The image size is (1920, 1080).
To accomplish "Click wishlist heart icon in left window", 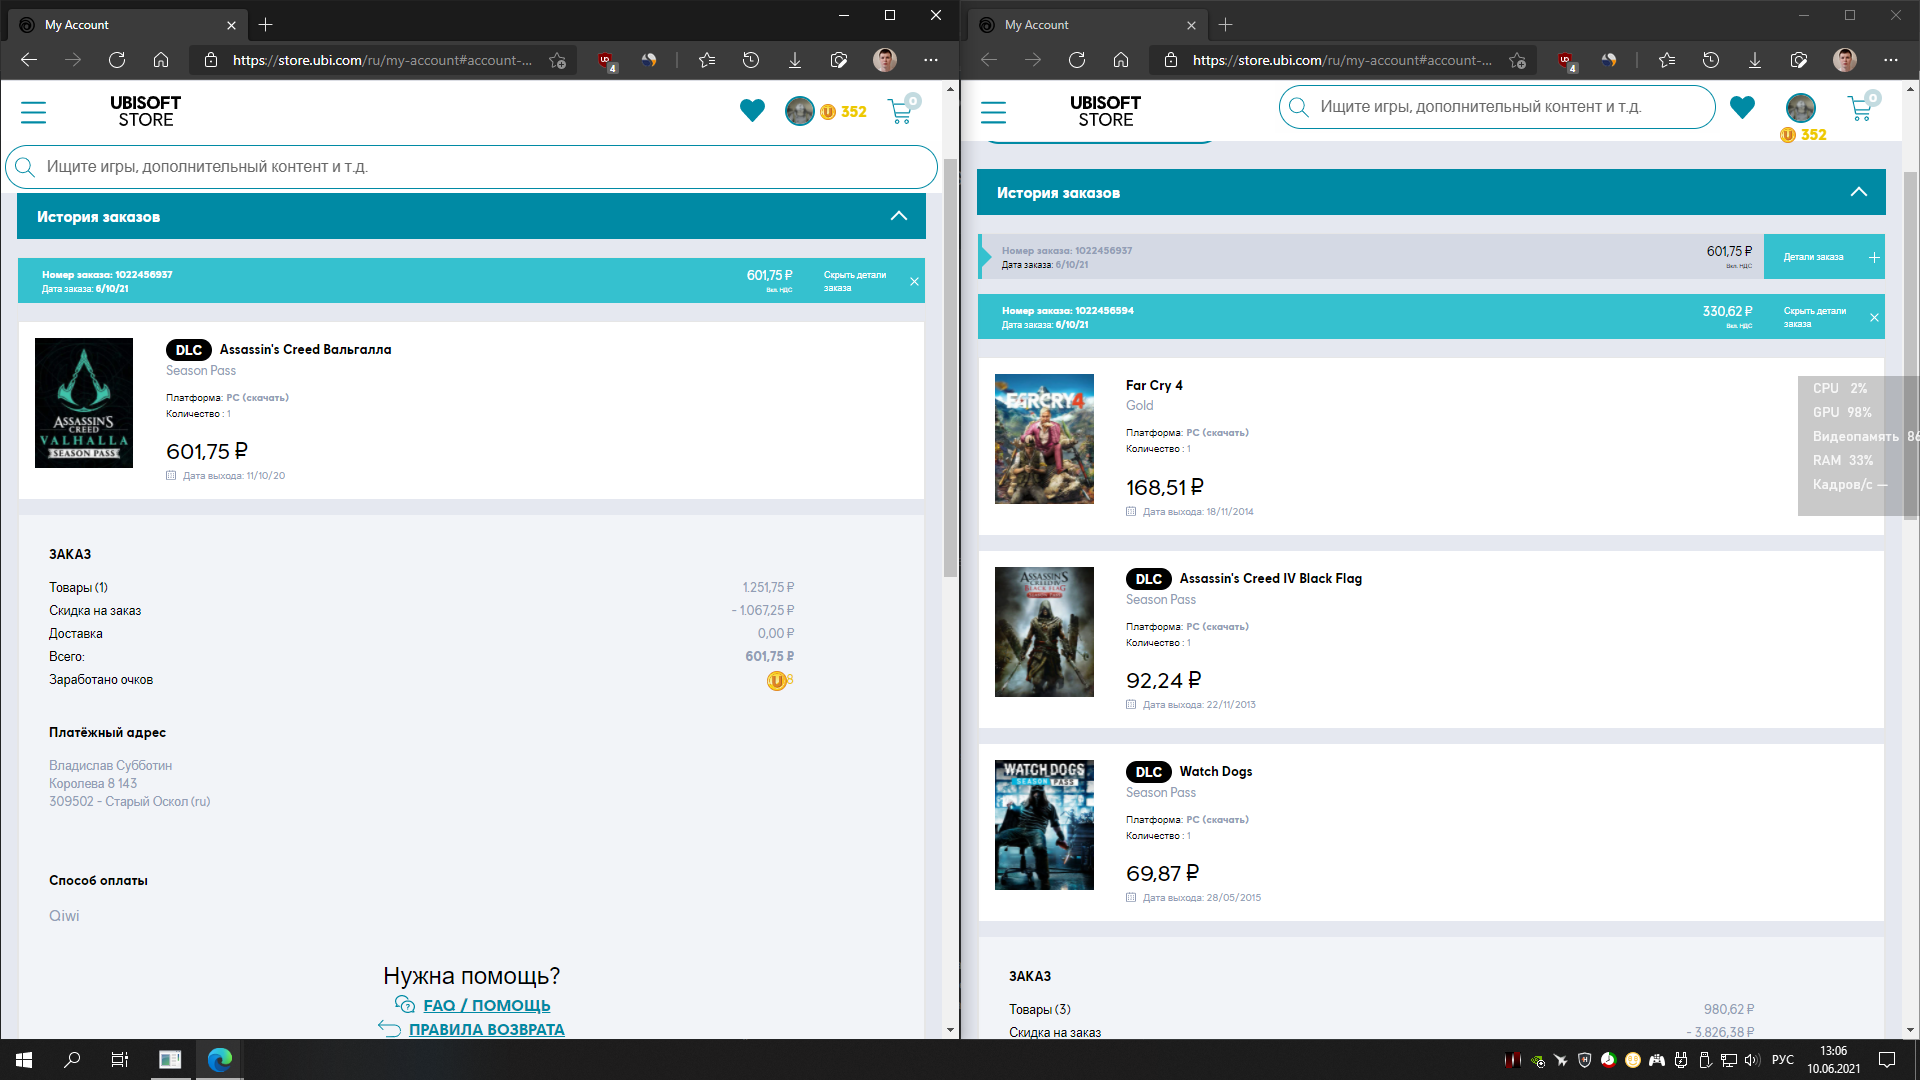I will [752, 111].
